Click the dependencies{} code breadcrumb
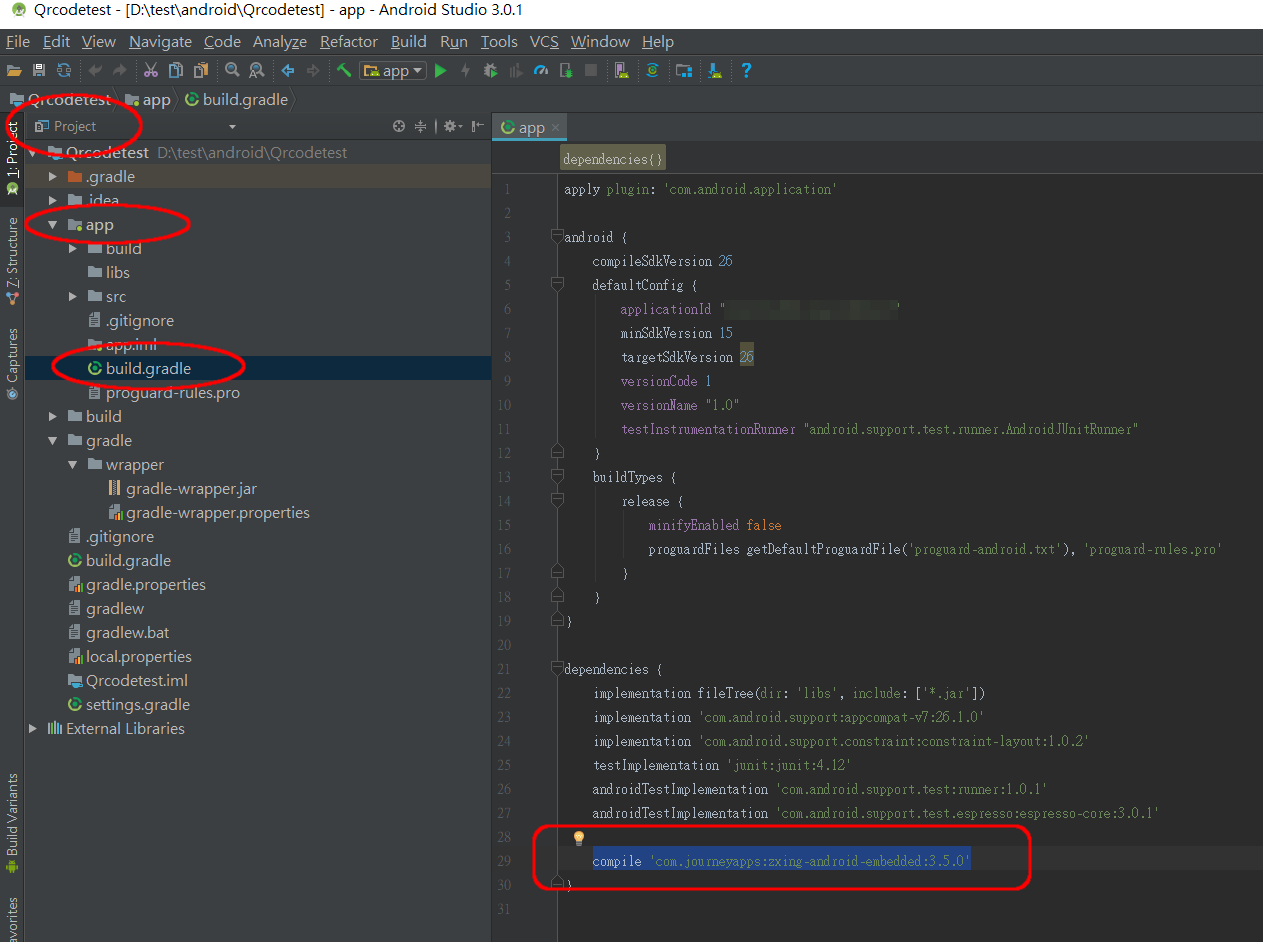 point(612,159)
